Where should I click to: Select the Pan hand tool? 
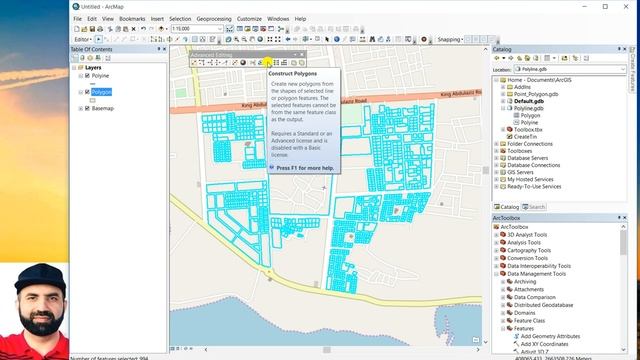[252, 40]
